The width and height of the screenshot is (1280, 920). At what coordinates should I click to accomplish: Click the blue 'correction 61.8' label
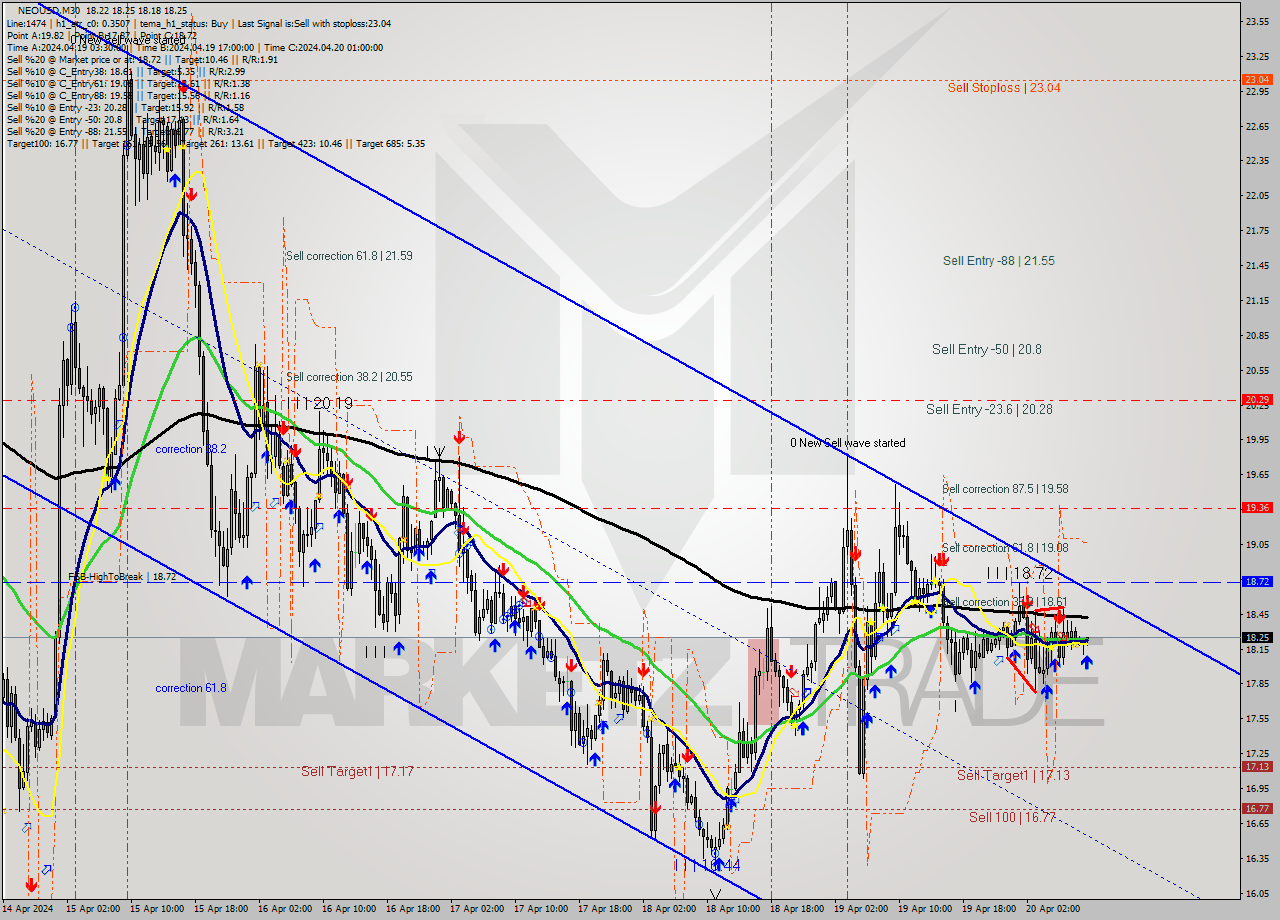(191, 688)
